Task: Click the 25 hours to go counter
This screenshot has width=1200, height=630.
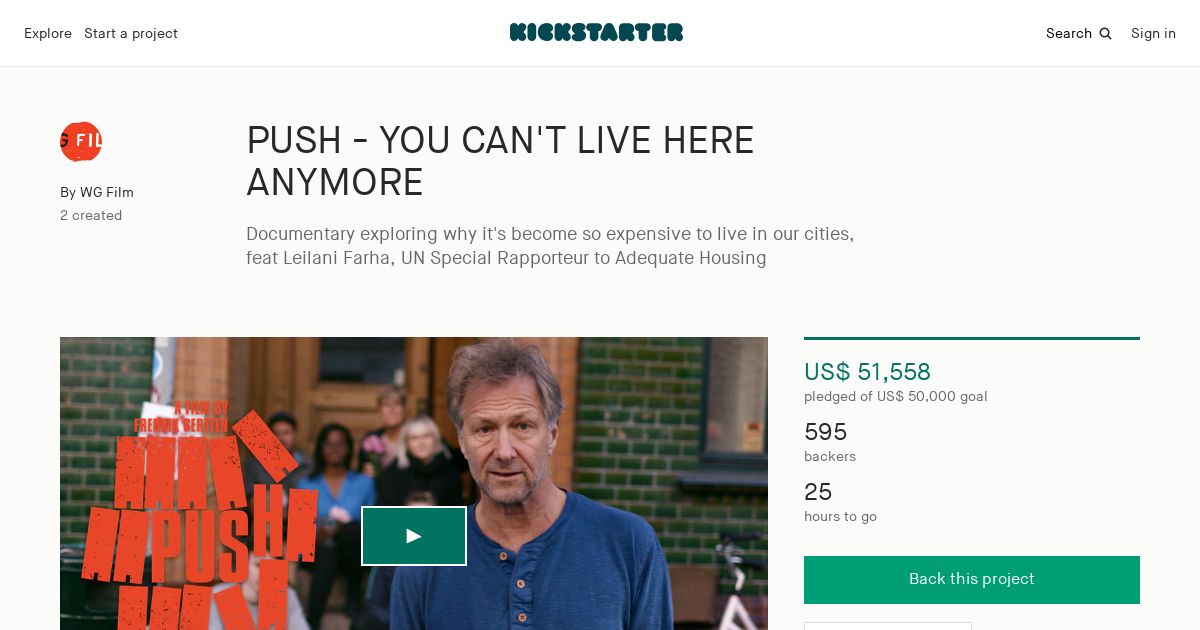Action: coord(818,492)
